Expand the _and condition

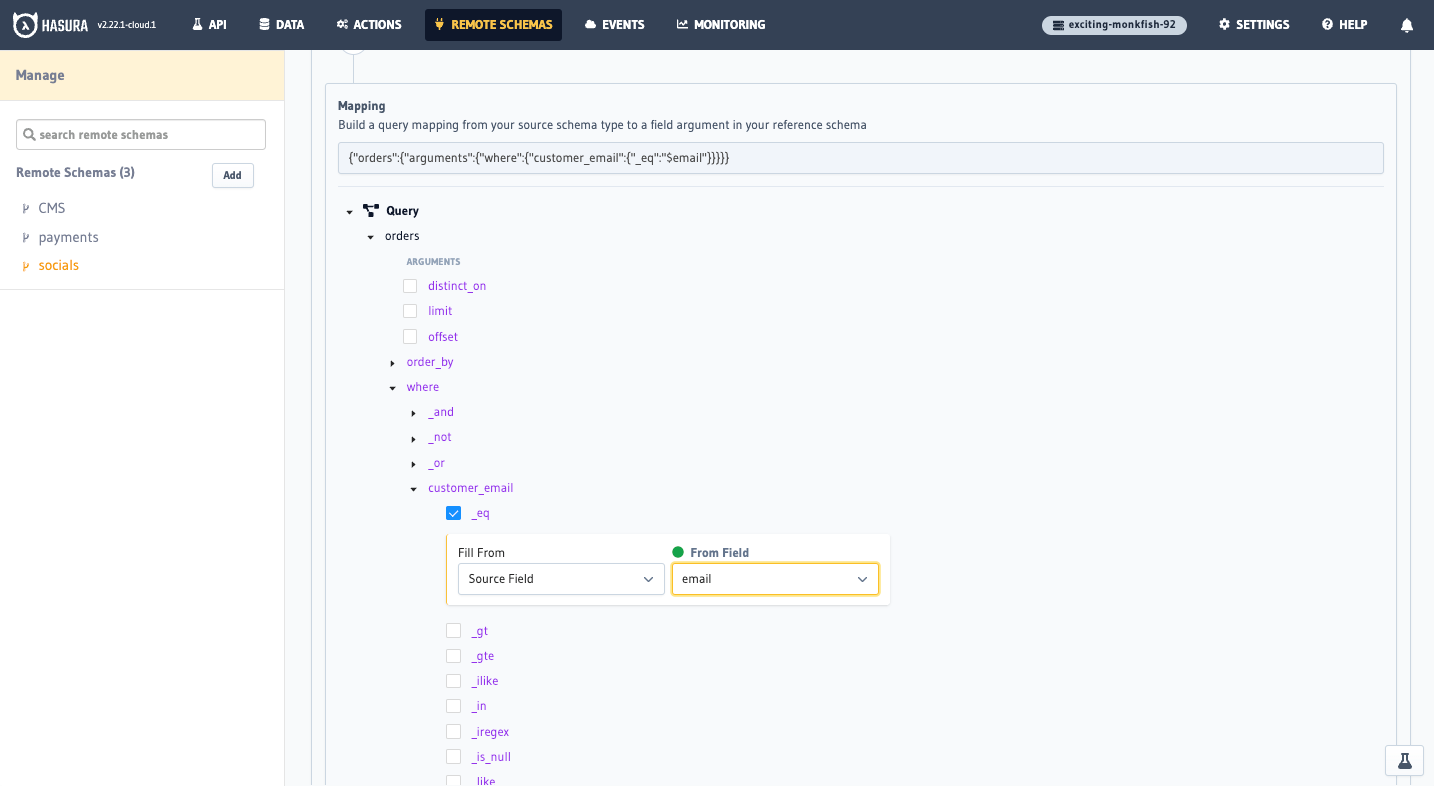414,412
